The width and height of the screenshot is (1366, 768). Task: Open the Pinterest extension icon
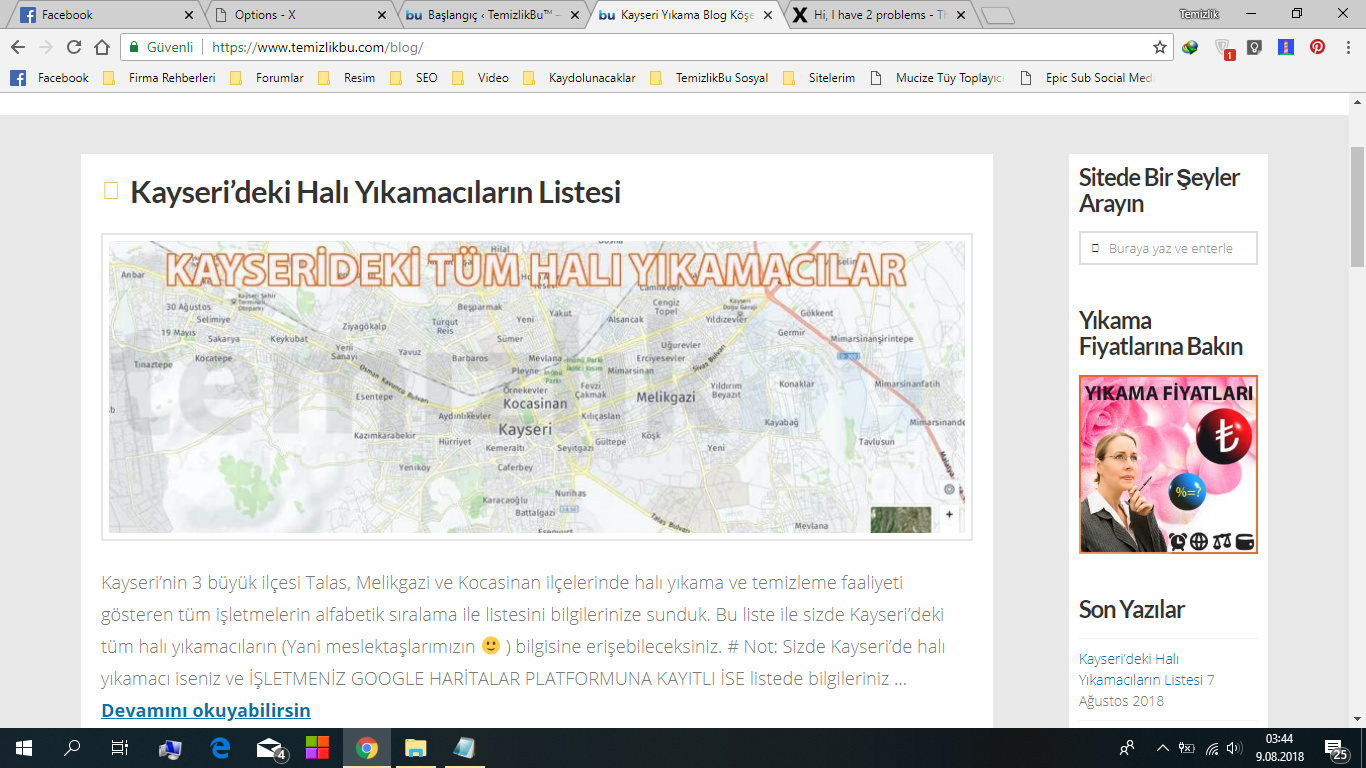1318,47
